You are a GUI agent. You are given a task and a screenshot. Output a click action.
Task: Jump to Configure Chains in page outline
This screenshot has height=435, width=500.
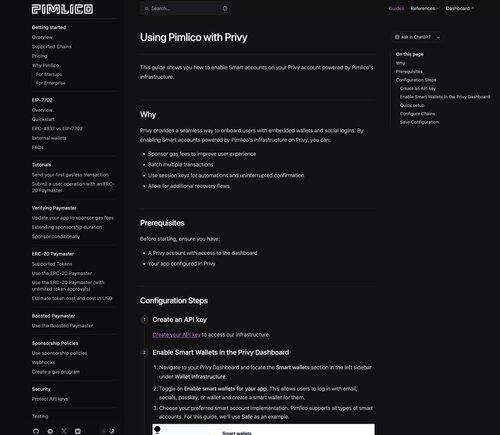(417, 114)
